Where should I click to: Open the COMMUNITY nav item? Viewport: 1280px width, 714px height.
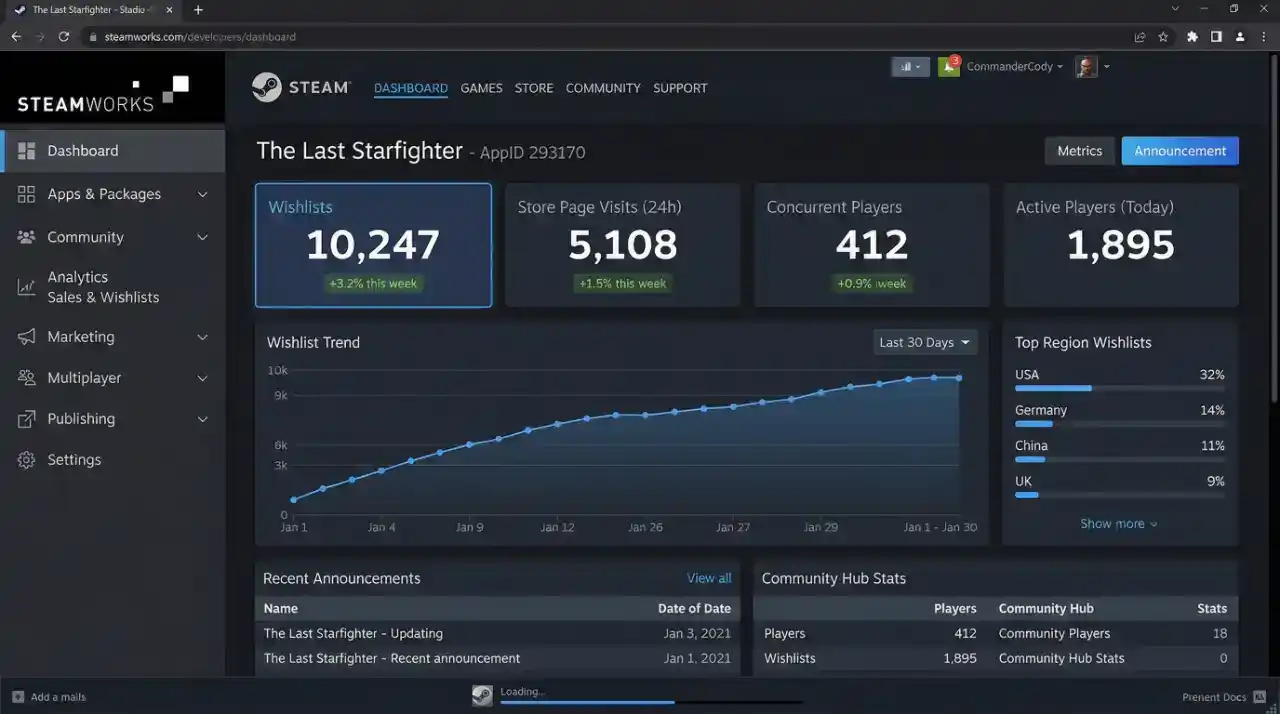tap(603, 88)
